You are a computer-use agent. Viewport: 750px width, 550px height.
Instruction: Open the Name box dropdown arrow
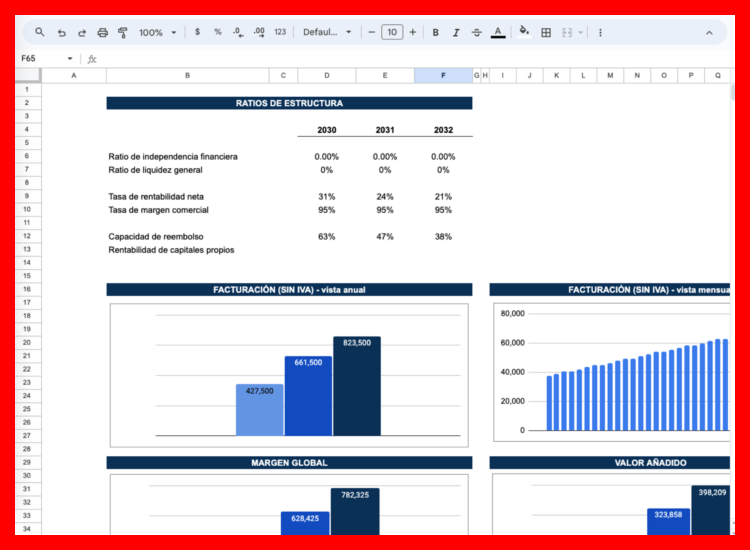click(70, 58)
